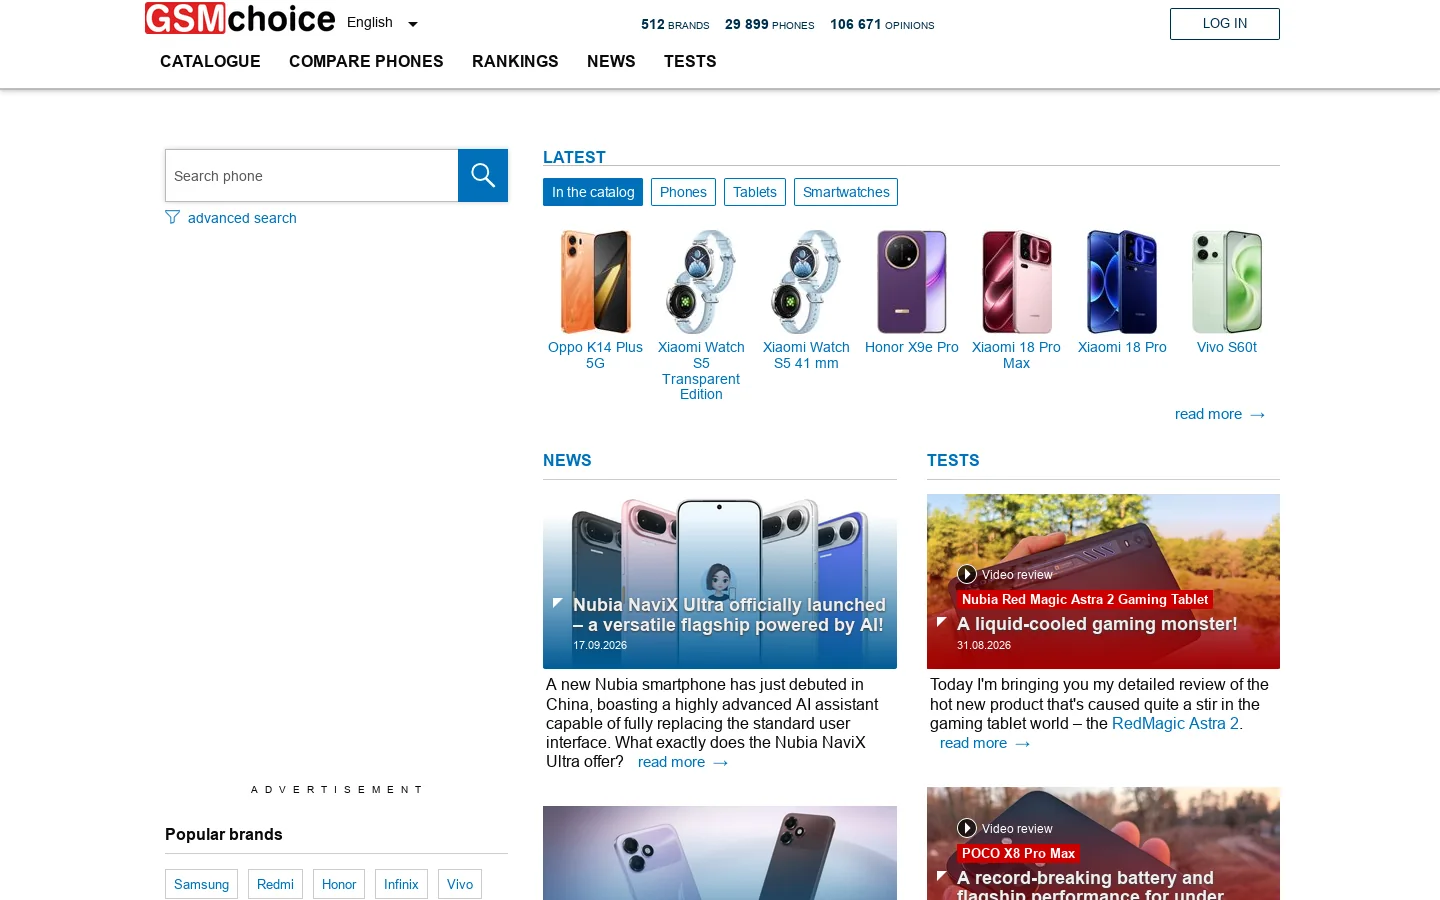
Task: Open the POCO X8 Pro Max label
Action: [x=1018, y=853]
